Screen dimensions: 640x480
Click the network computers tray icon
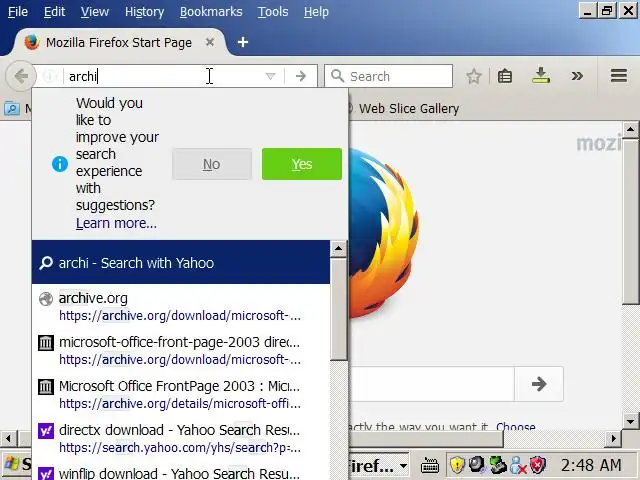pos(498,465)
